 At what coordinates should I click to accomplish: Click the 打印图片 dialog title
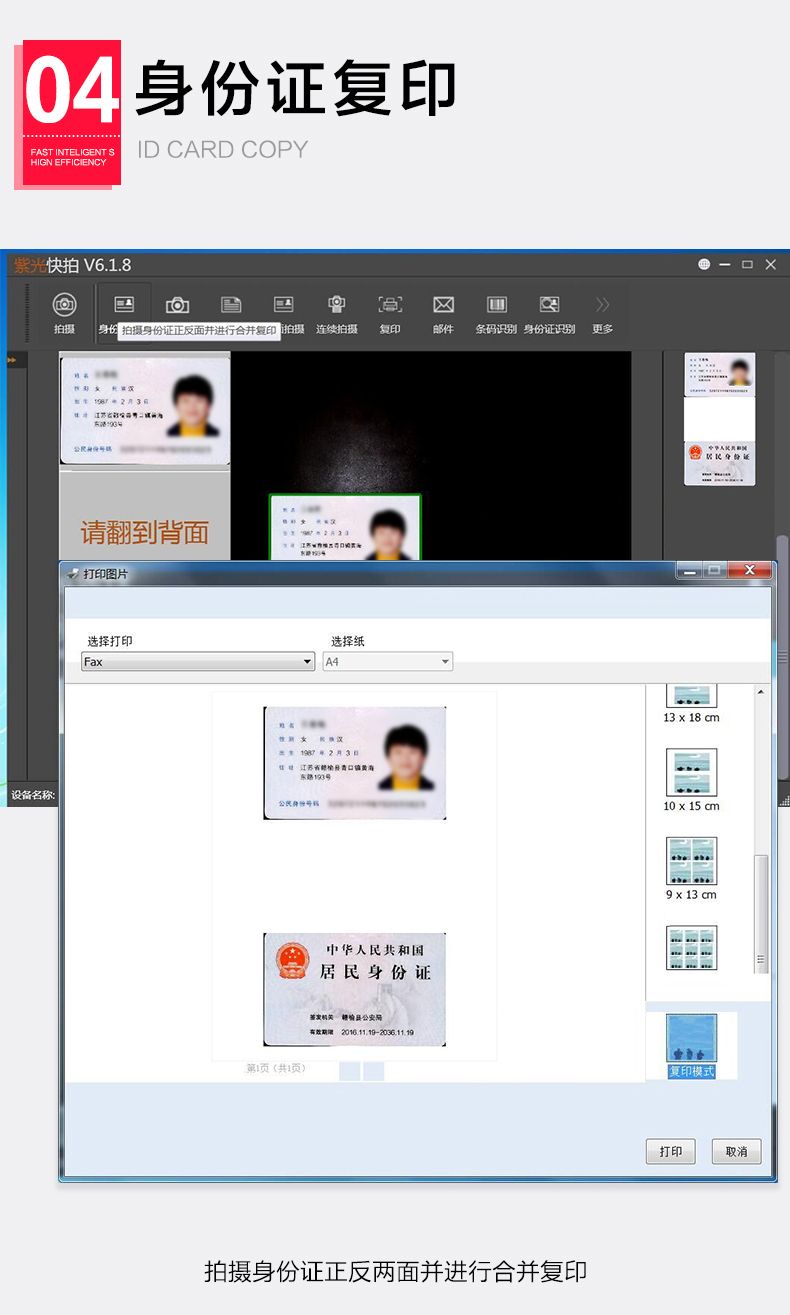click(106, 574)
